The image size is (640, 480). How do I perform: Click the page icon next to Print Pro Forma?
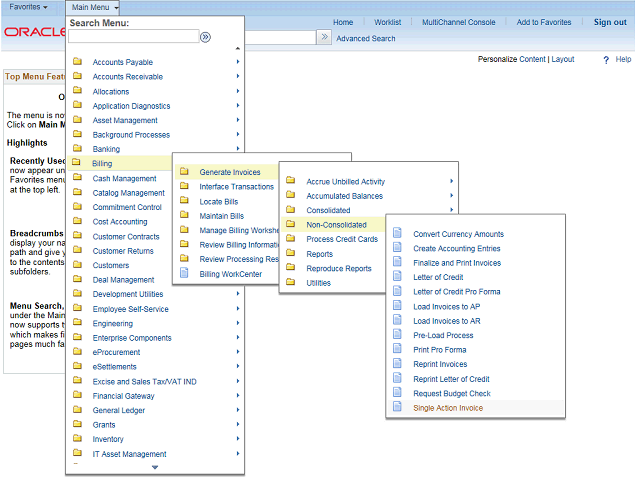click(x=397, y=350)
